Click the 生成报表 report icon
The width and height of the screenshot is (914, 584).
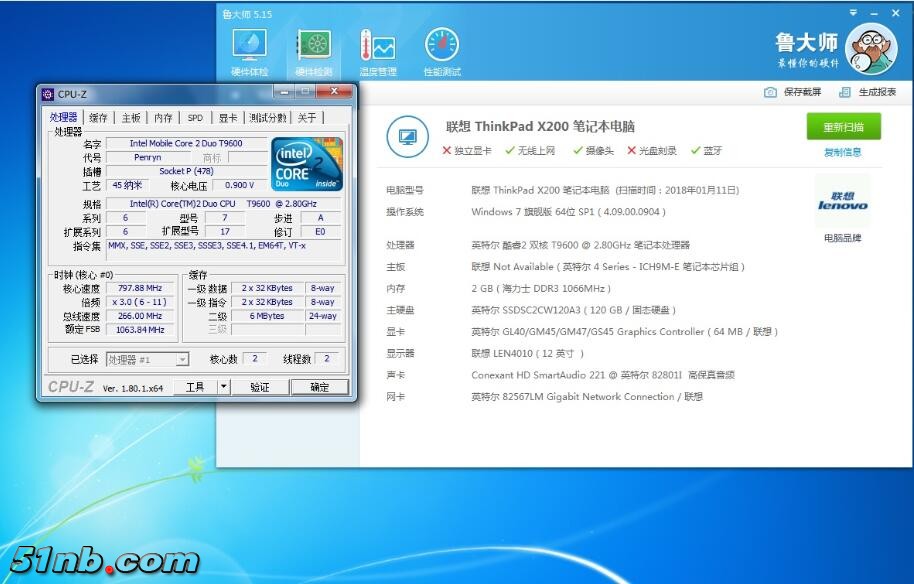[x=845, y=92]
